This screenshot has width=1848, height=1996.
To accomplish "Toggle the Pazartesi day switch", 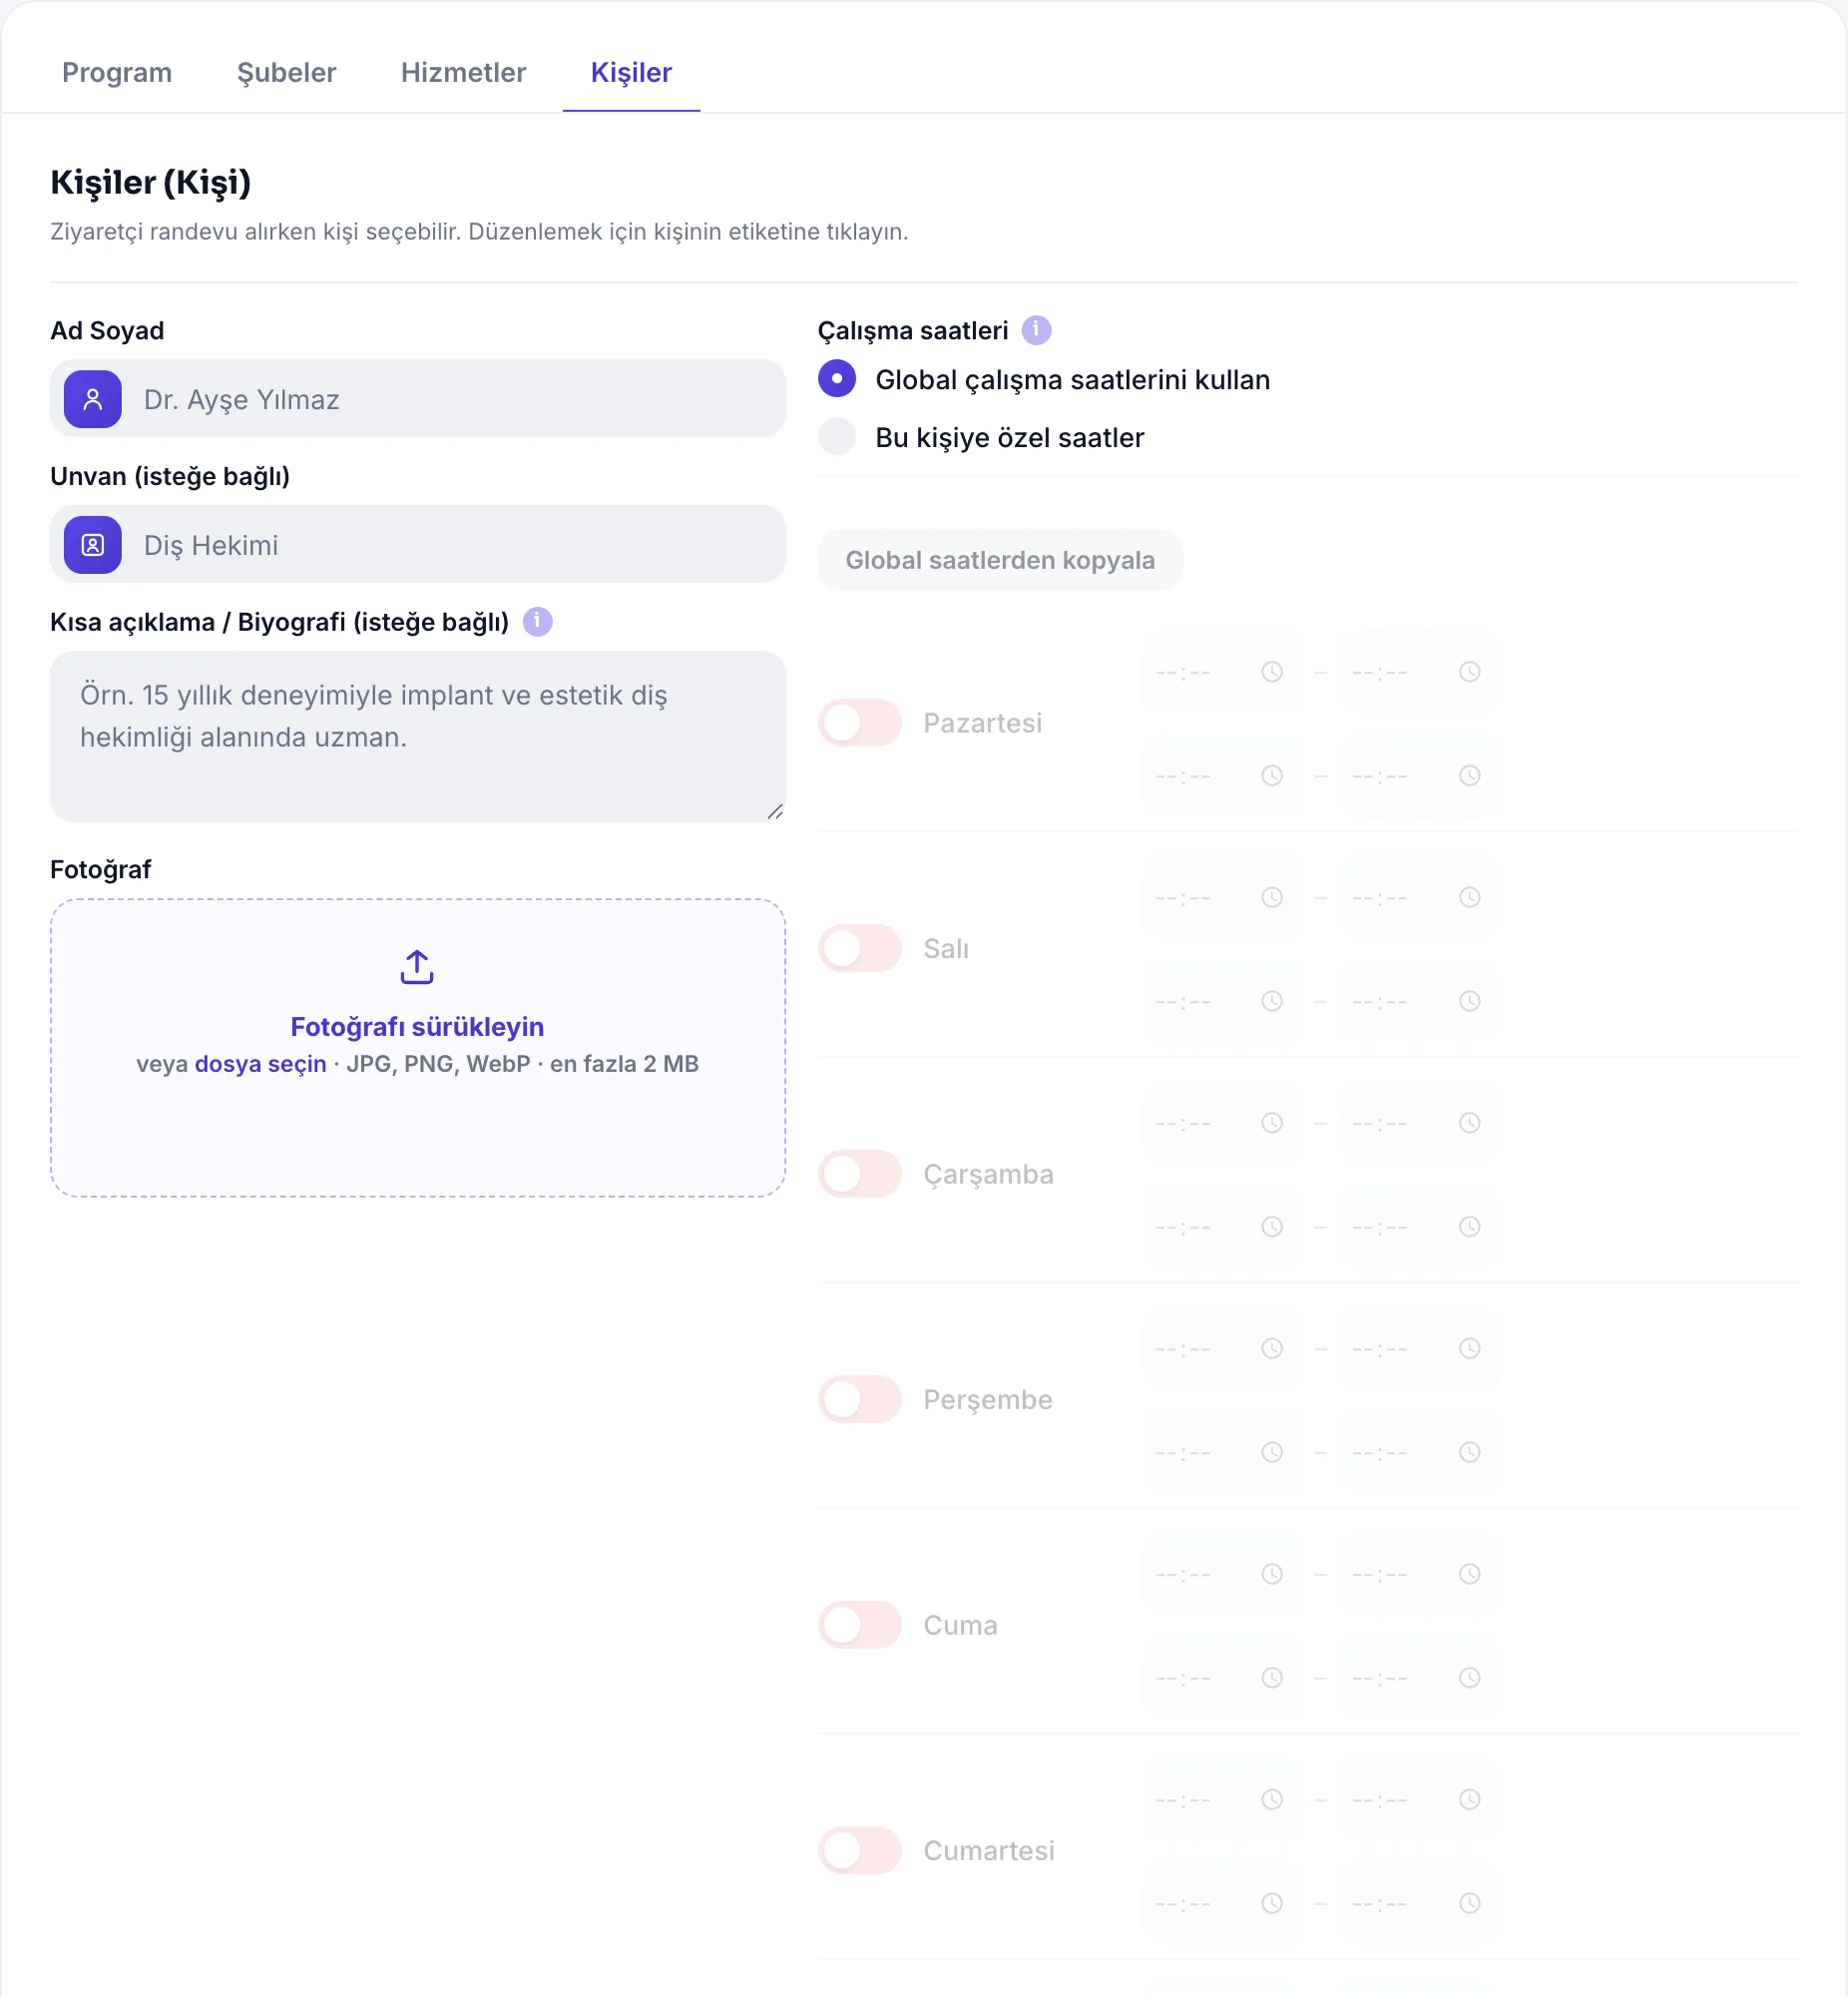I will pyautogui.click(x=860, y=723).
